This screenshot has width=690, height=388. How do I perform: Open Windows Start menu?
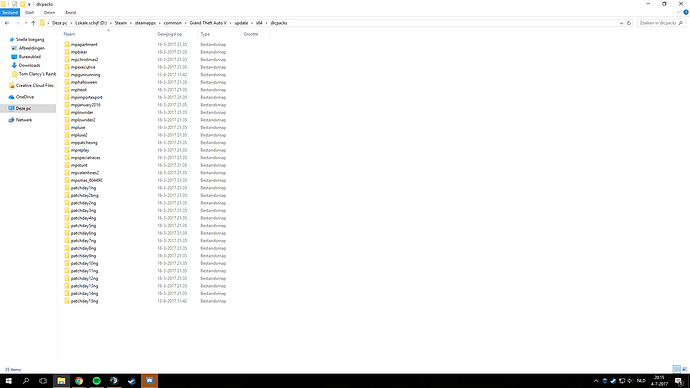(8, 381)
